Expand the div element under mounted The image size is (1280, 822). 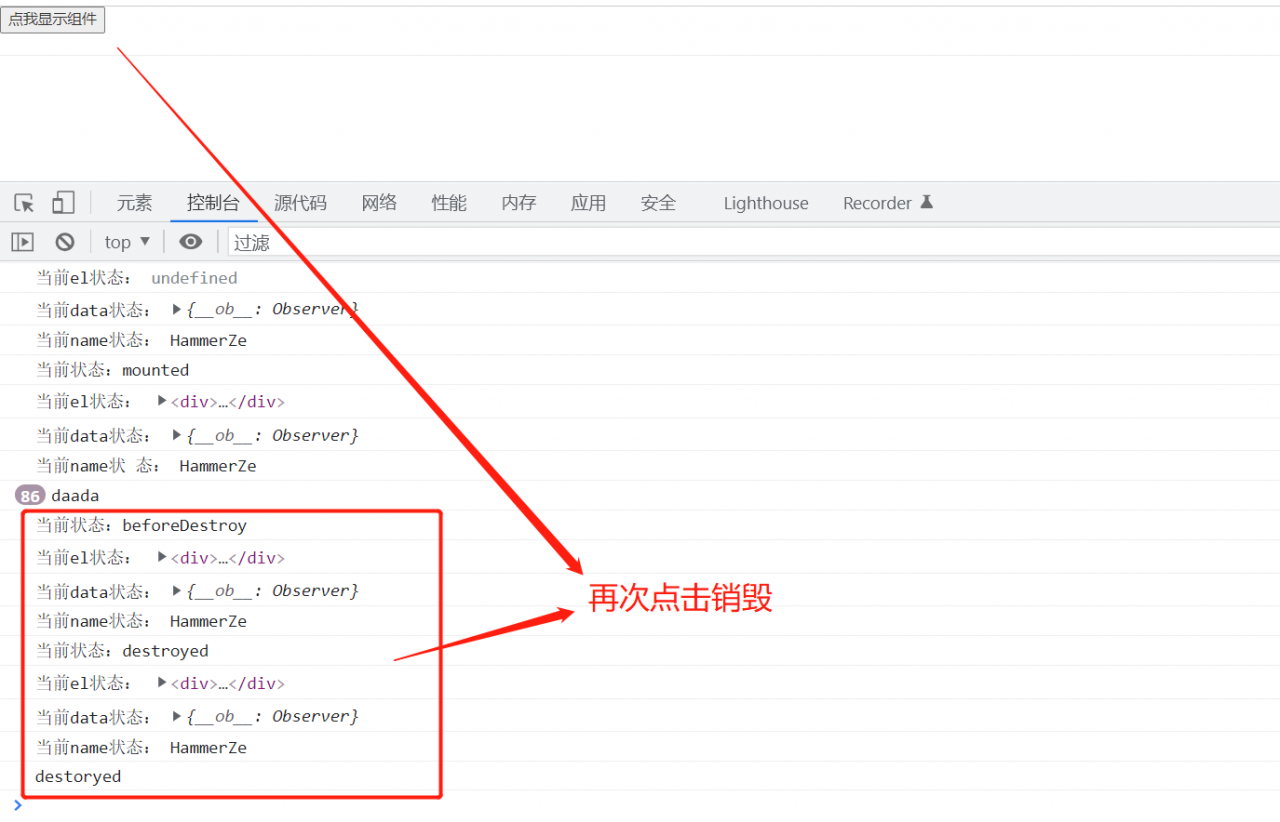[163, 401]
